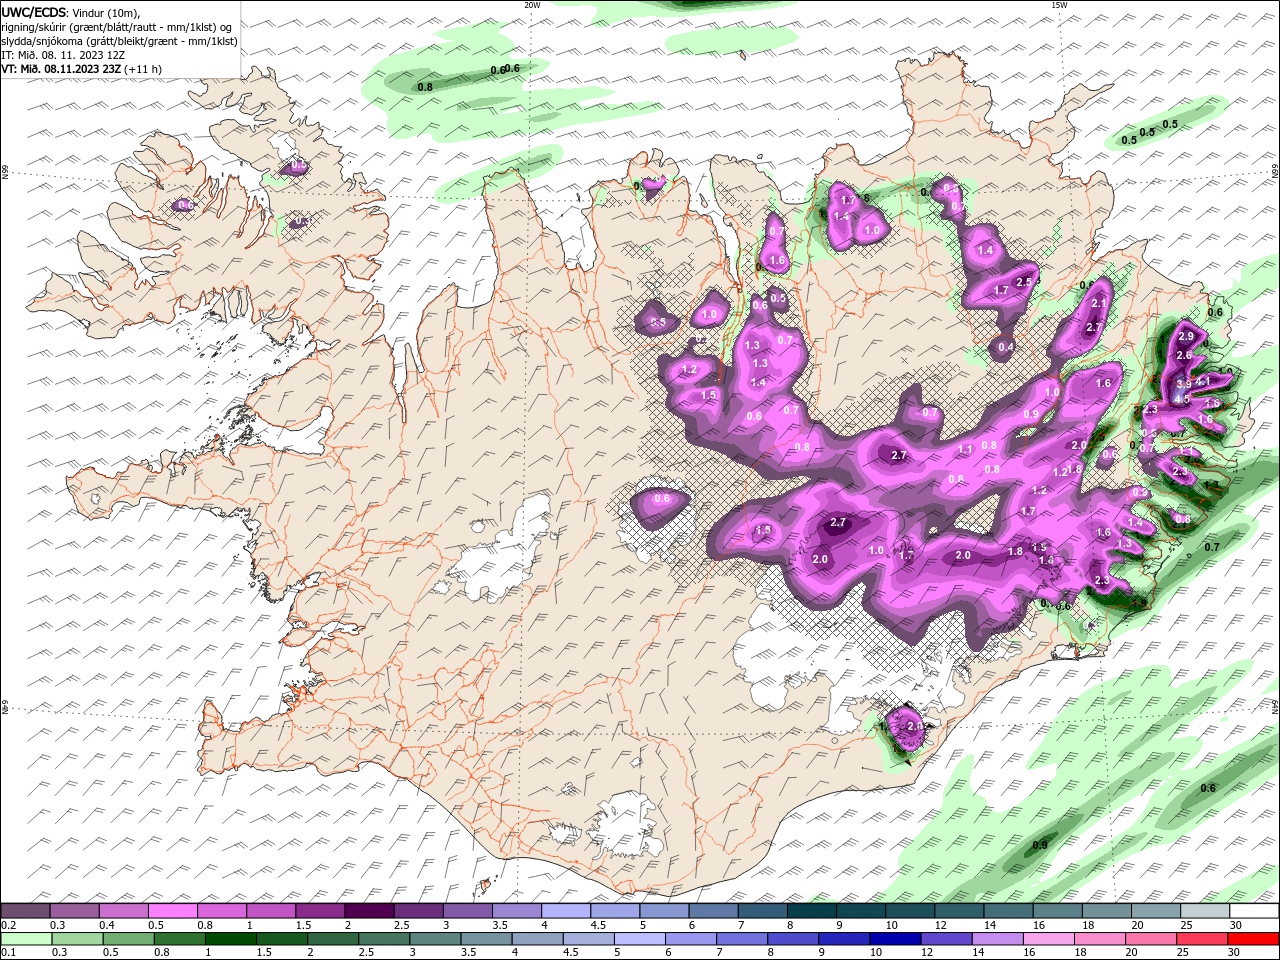Click the 3.9 snowfall value on the map
This screenshot has height=960, width=1280.
1183,384
